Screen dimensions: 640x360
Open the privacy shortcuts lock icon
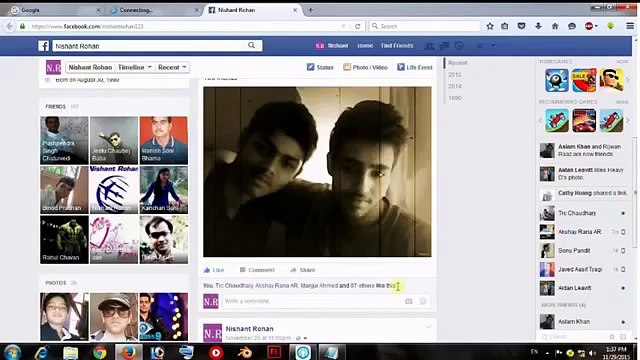click(x=480, y=46)
